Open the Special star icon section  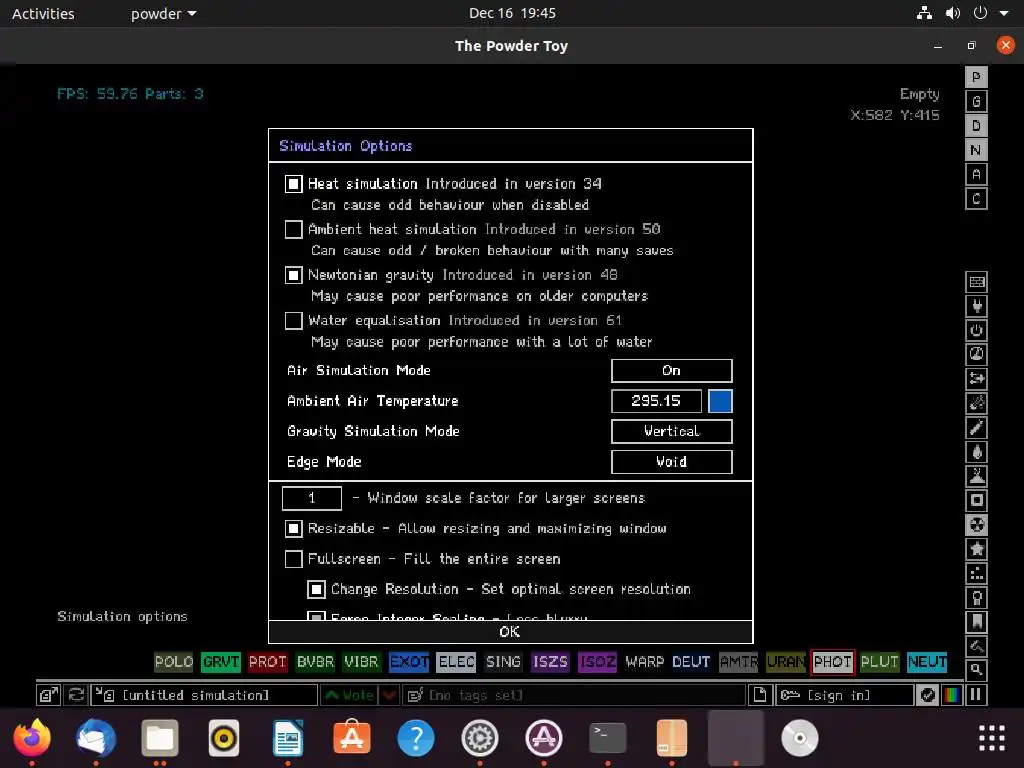976,549
